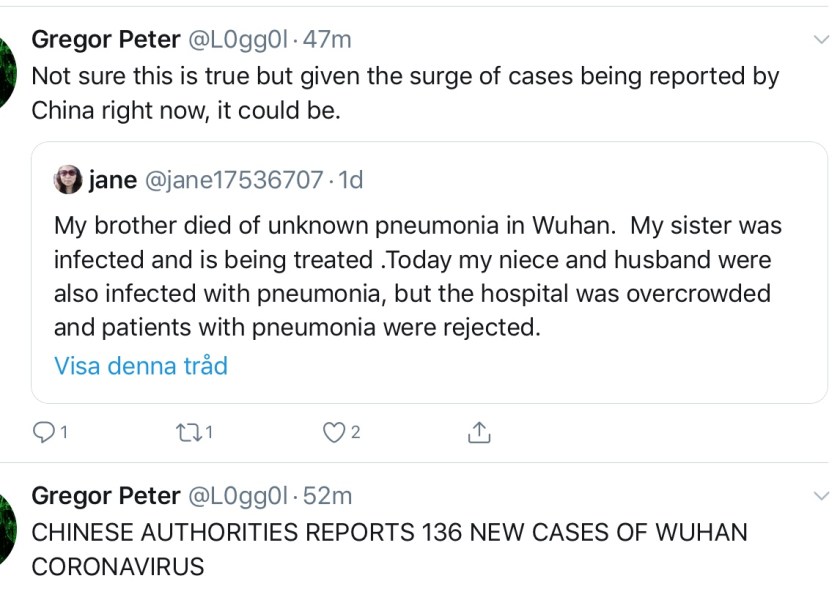Click the 1d timestamp on quoted tweet
The width and height of the screenshot is (840, 592).
pos(351,180)
